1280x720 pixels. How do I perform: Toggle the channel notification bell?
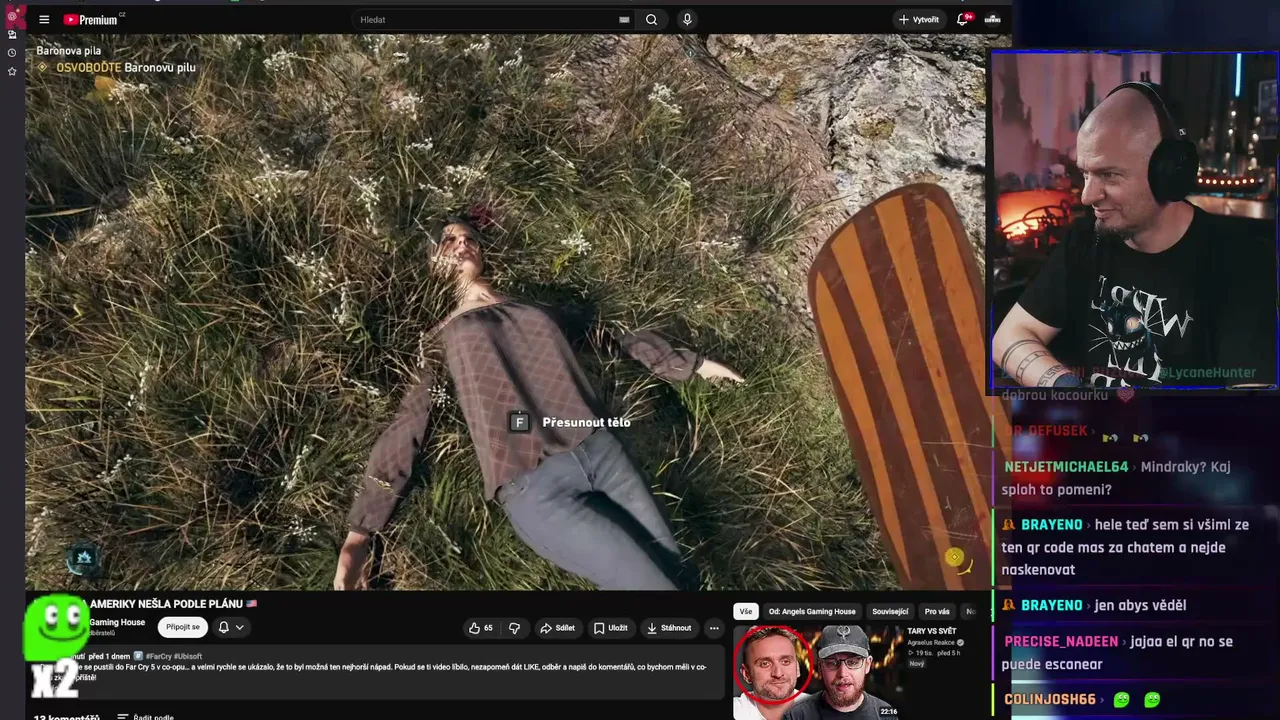click(224, 627)
